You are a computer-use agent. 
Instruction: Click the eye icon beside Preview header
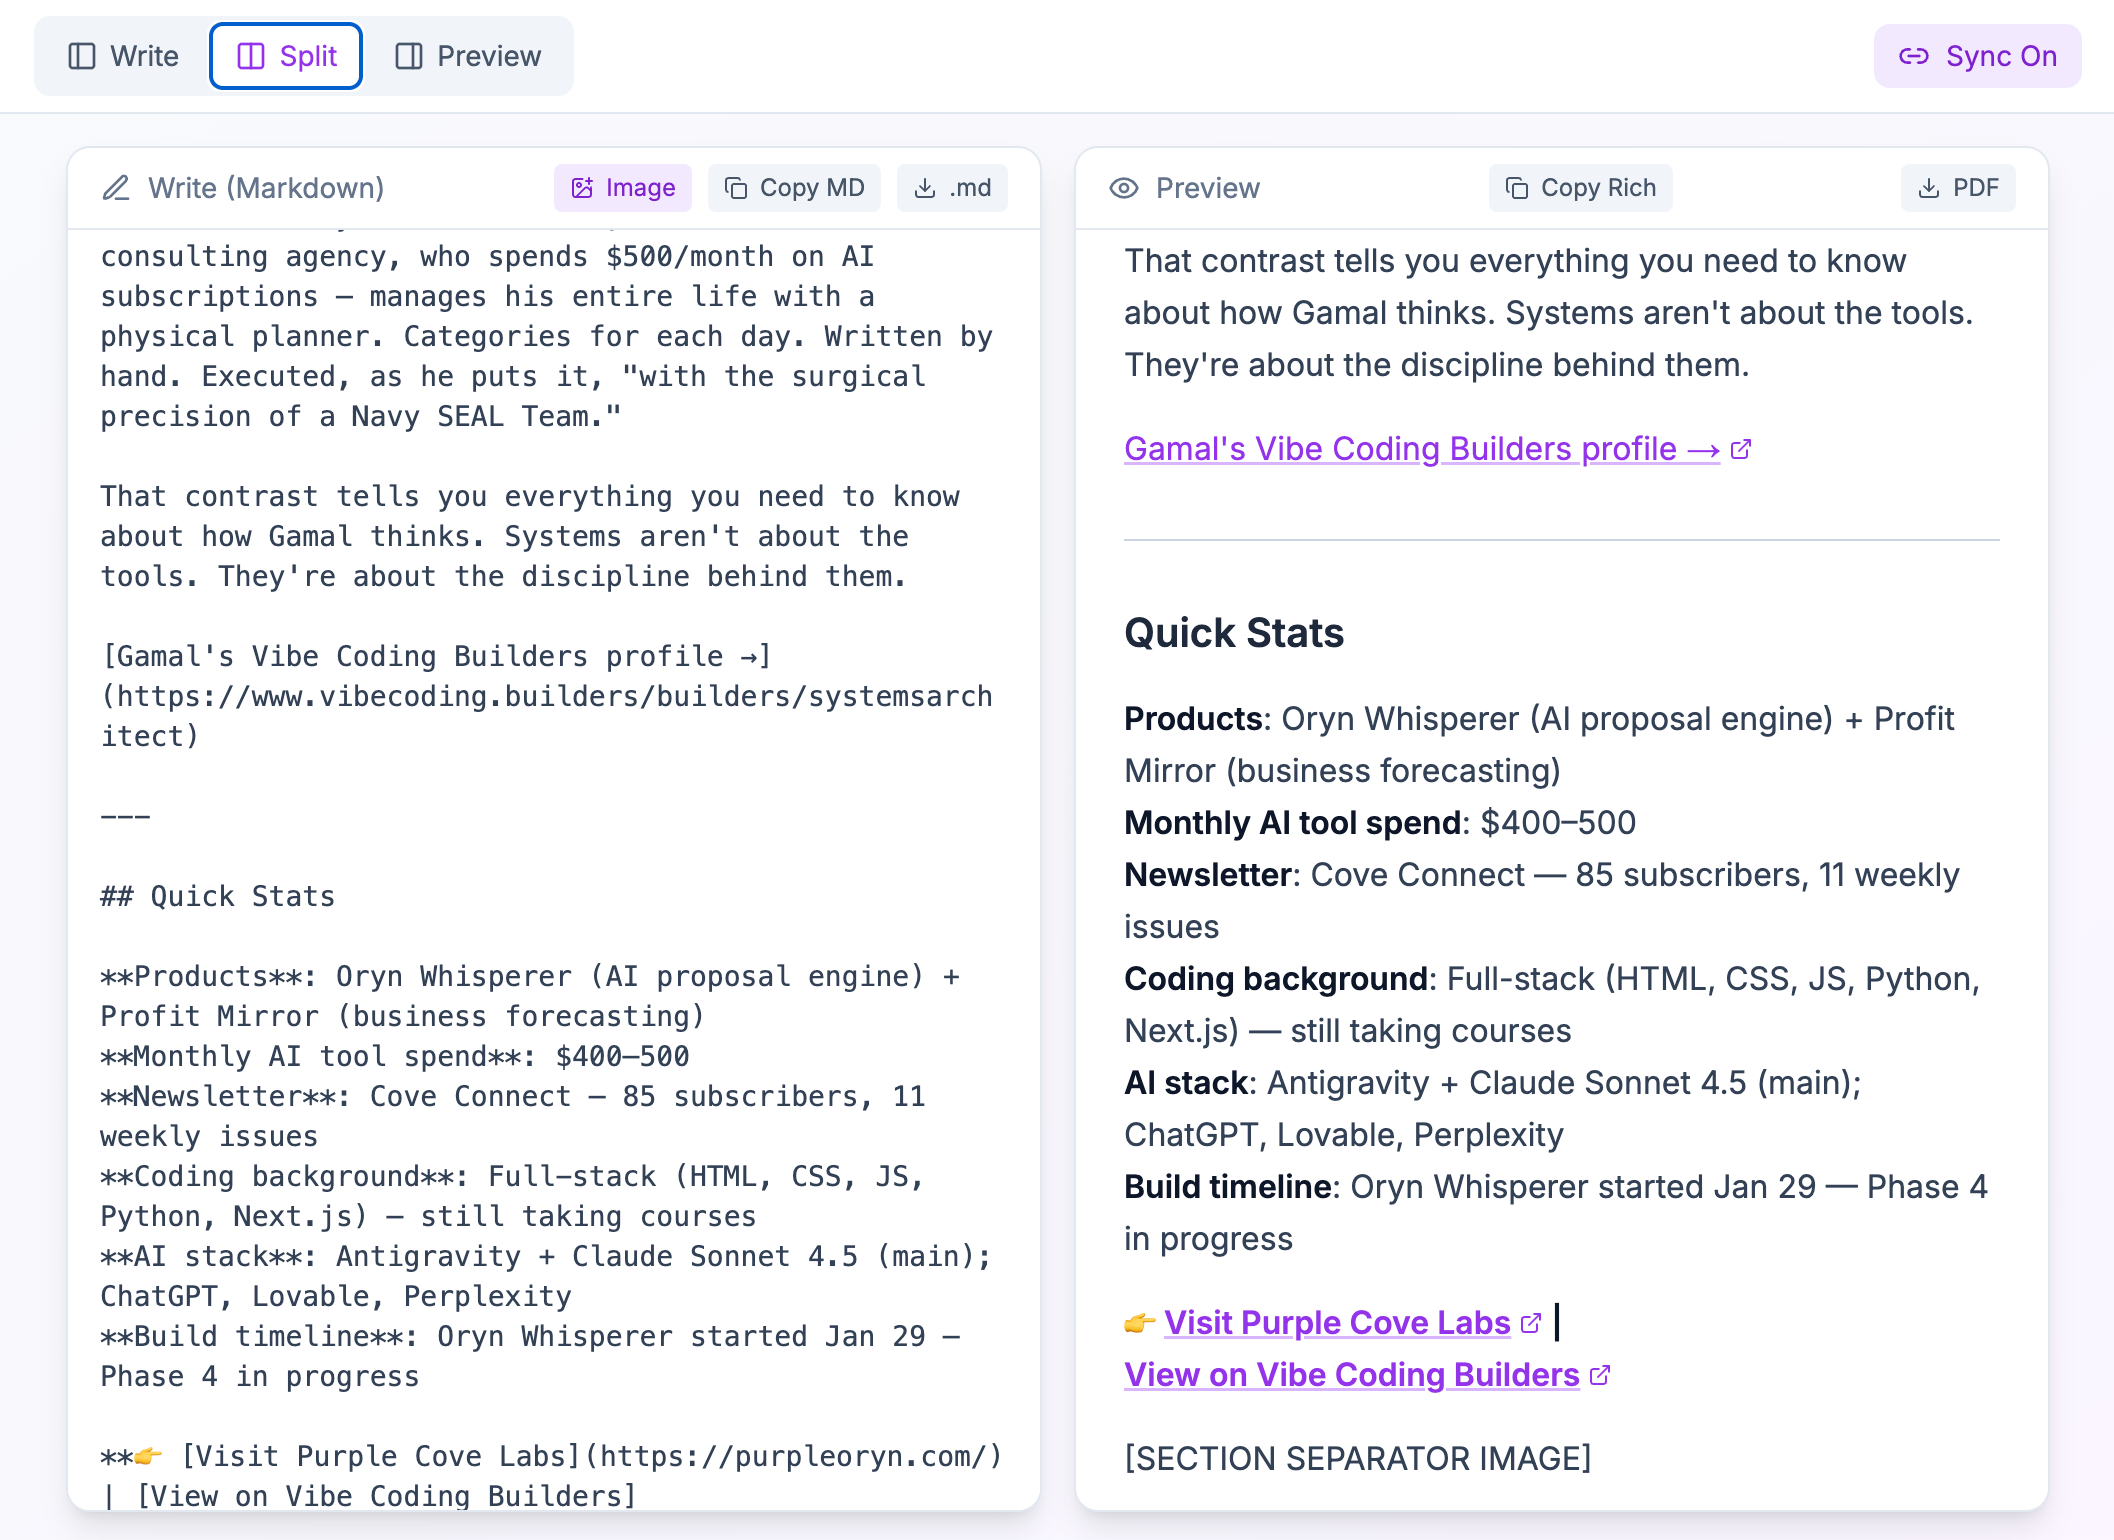(x=1124, y=188)
